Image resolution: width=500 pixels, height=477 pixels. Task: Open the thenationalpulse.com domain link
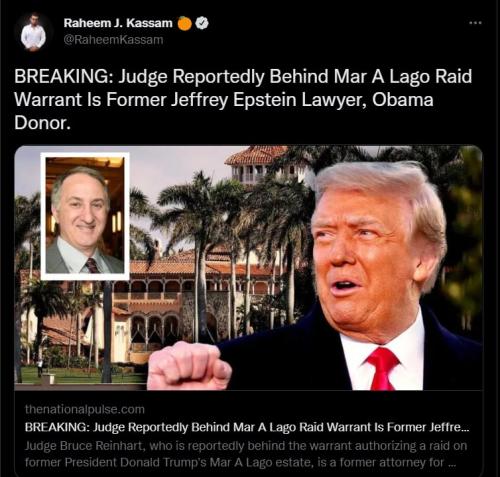[85, 409]
